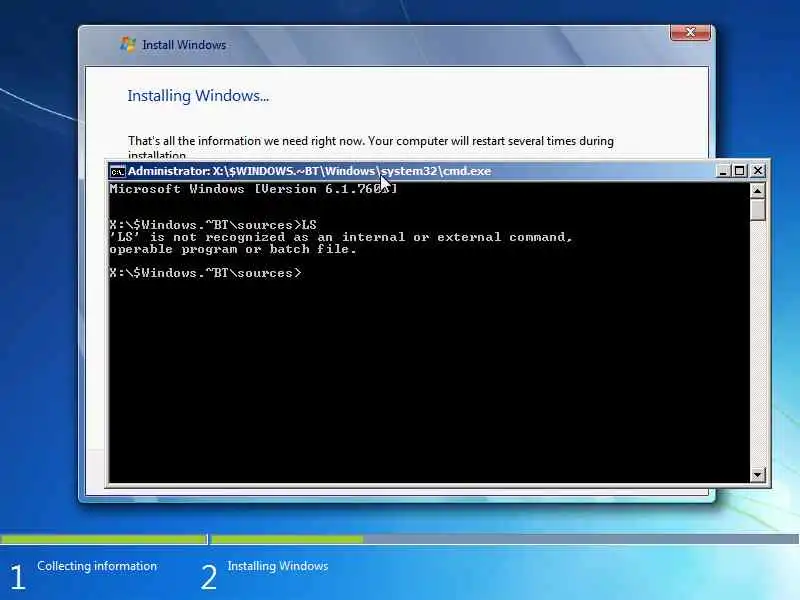Close the Install Windows dialog
The height and width of the screenshot is (600, 800).
(690, 32)
